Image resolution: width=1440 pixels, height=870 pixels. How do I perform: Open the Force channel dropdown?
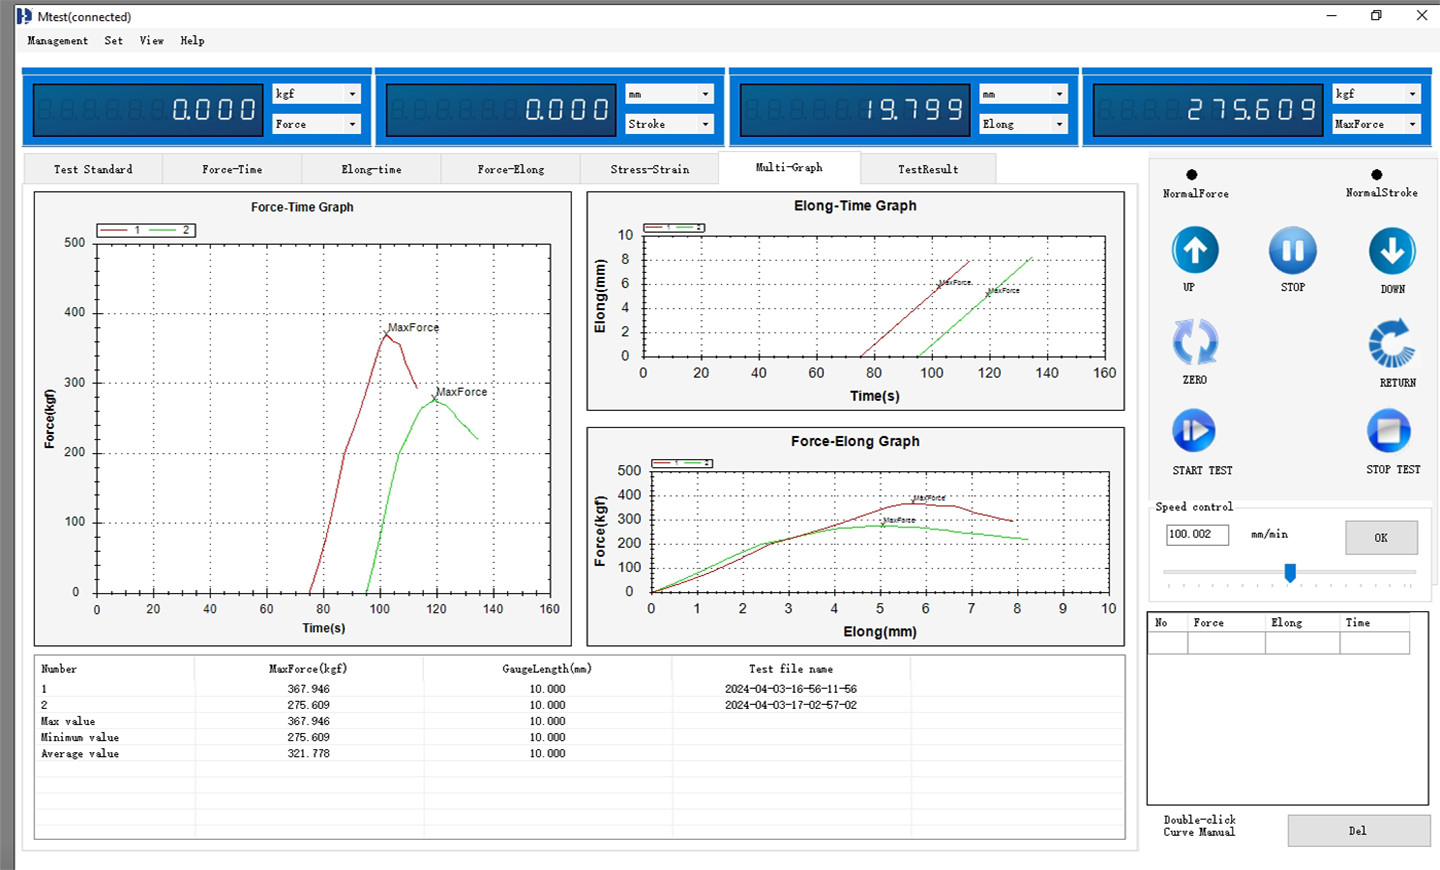click(352, 124)
